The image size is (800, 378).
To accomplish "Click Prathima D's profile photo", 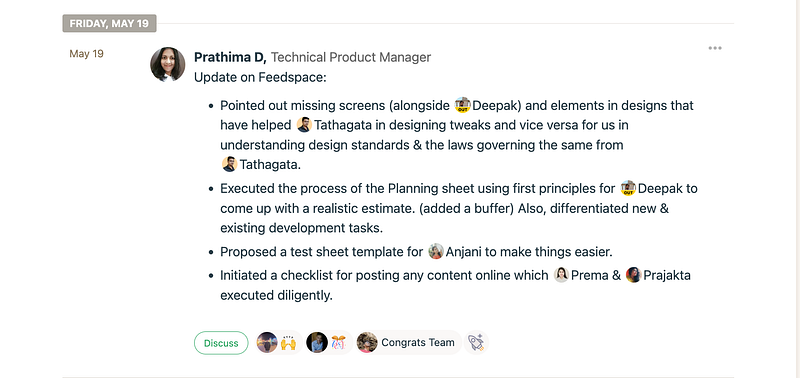I will point(167,64).
